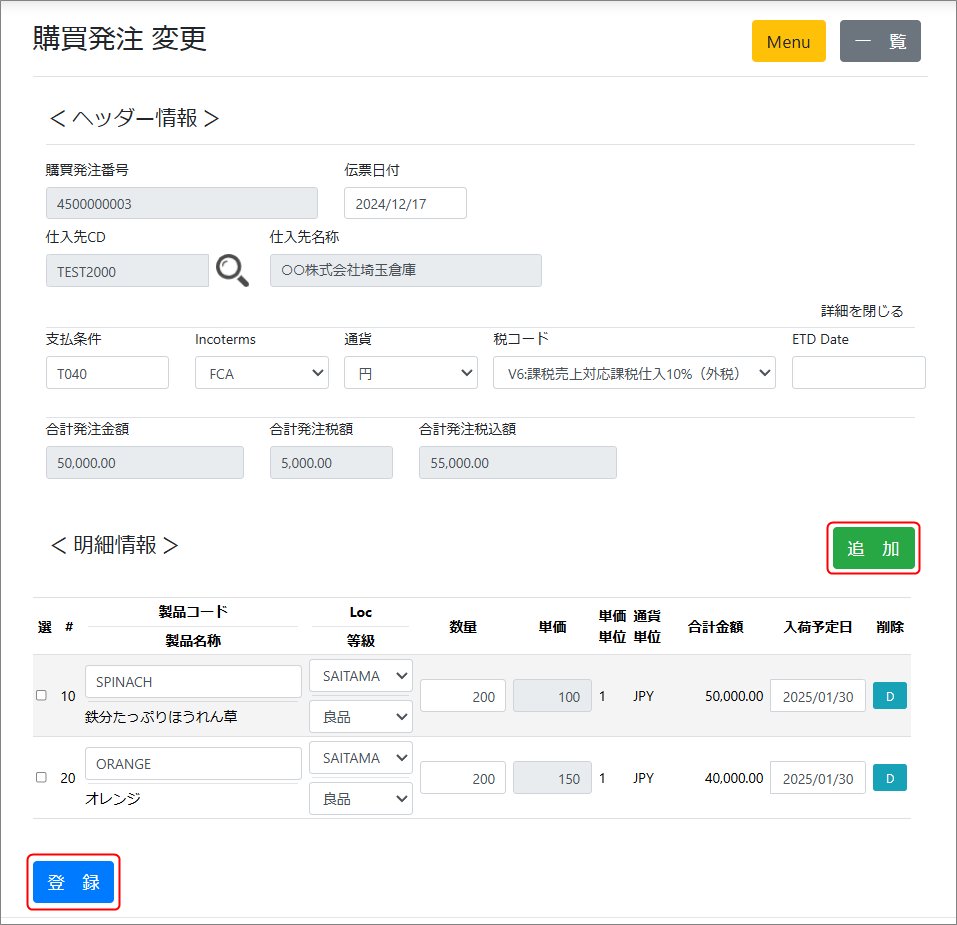Screen dimensions: 957x925
Task: Open the yellow Menu button
Action: click(788, 41)
